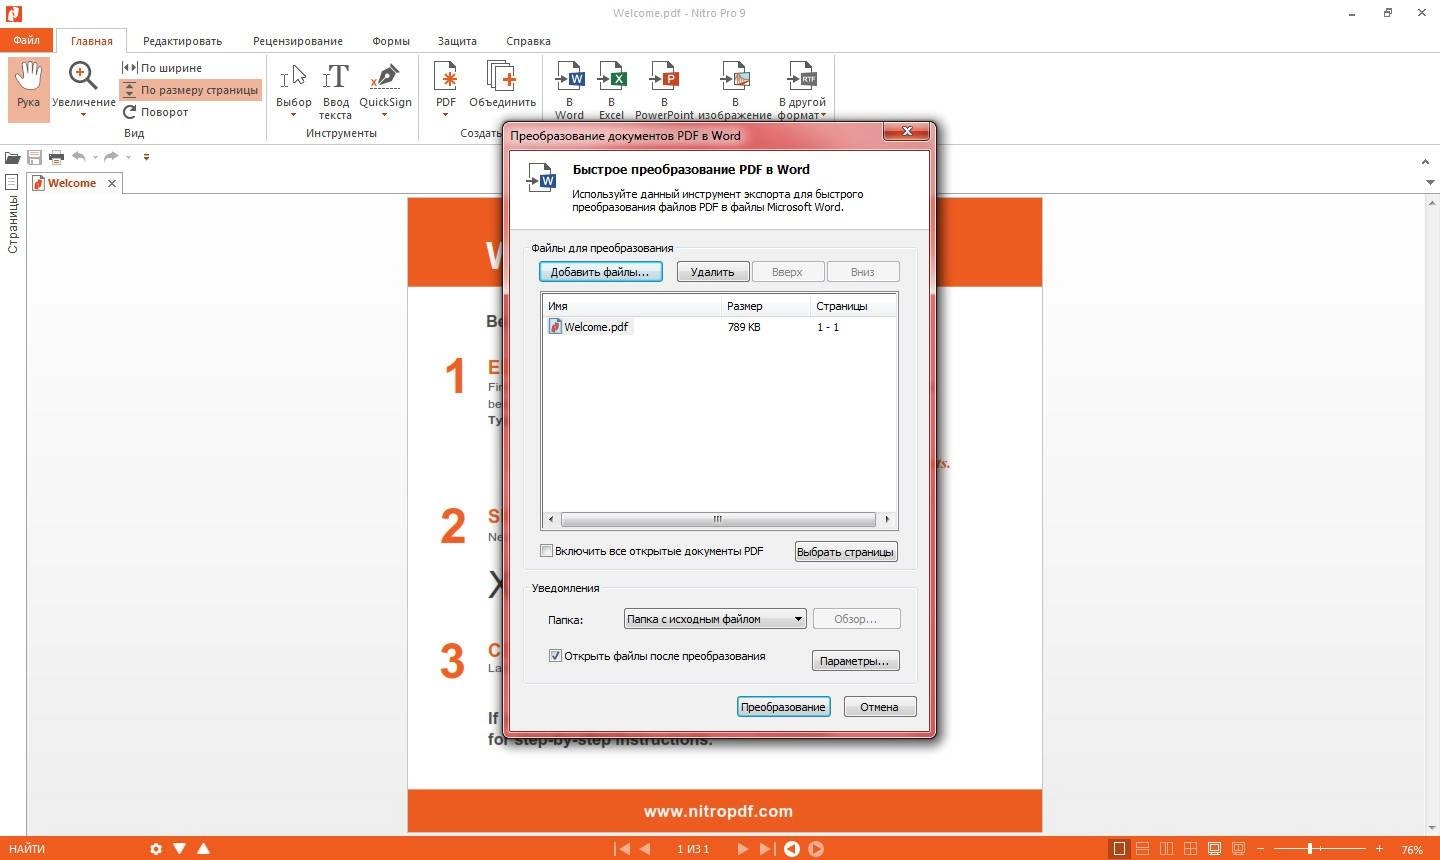This screenshot has height=860, width=1440.
Task: Cancel dialog with Отмена button
Action: pyautogui.click(x=879, y=707)
